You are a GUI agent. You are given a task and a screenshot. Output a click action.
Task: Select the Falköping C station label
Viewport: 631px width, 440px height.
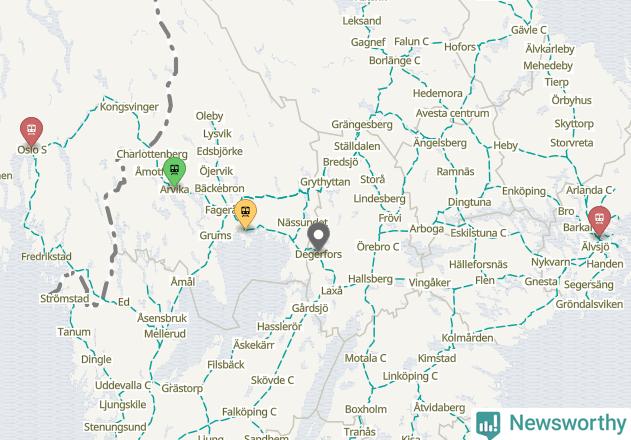(249, 412)
